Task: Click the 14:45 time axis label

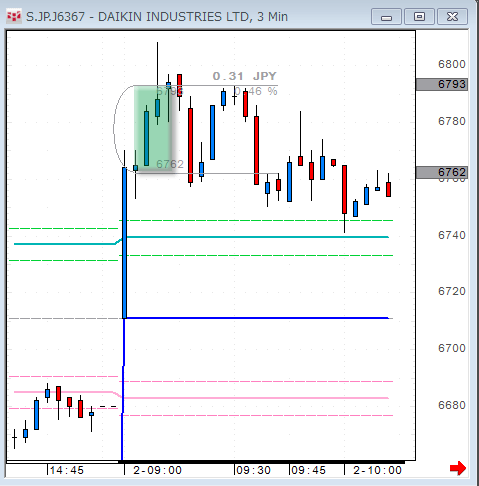Action: point(67,470)
